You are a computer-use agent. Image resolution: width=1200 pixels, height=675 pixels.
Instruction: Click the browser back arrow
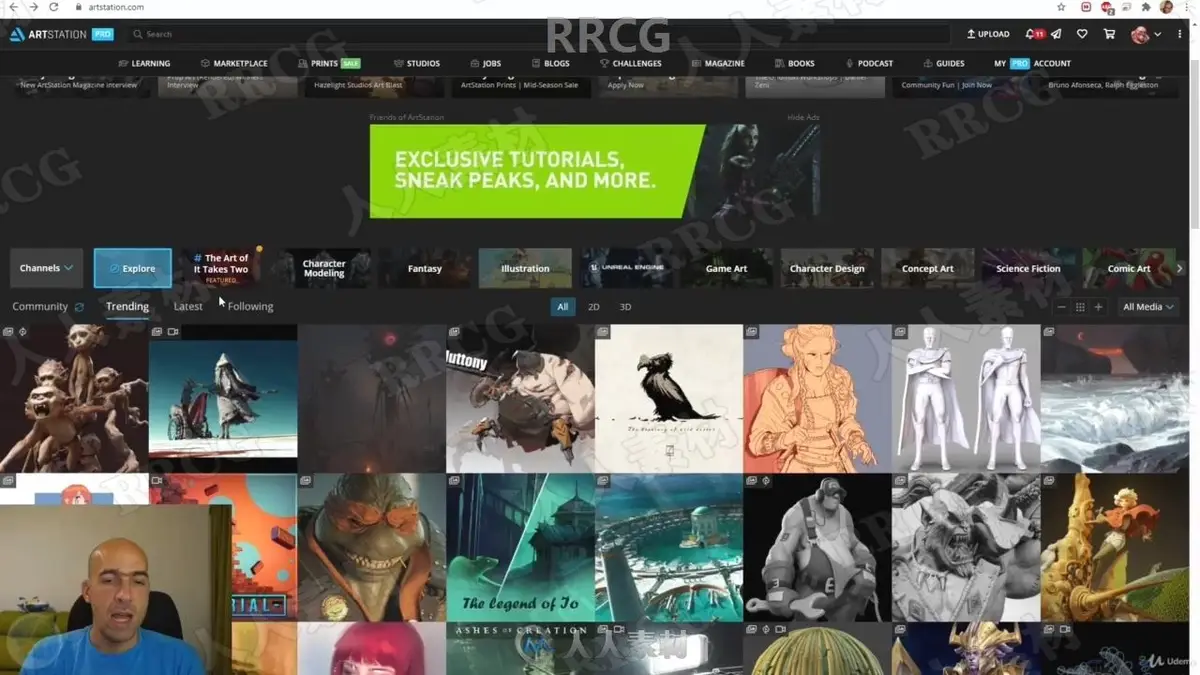coord(13,7)
